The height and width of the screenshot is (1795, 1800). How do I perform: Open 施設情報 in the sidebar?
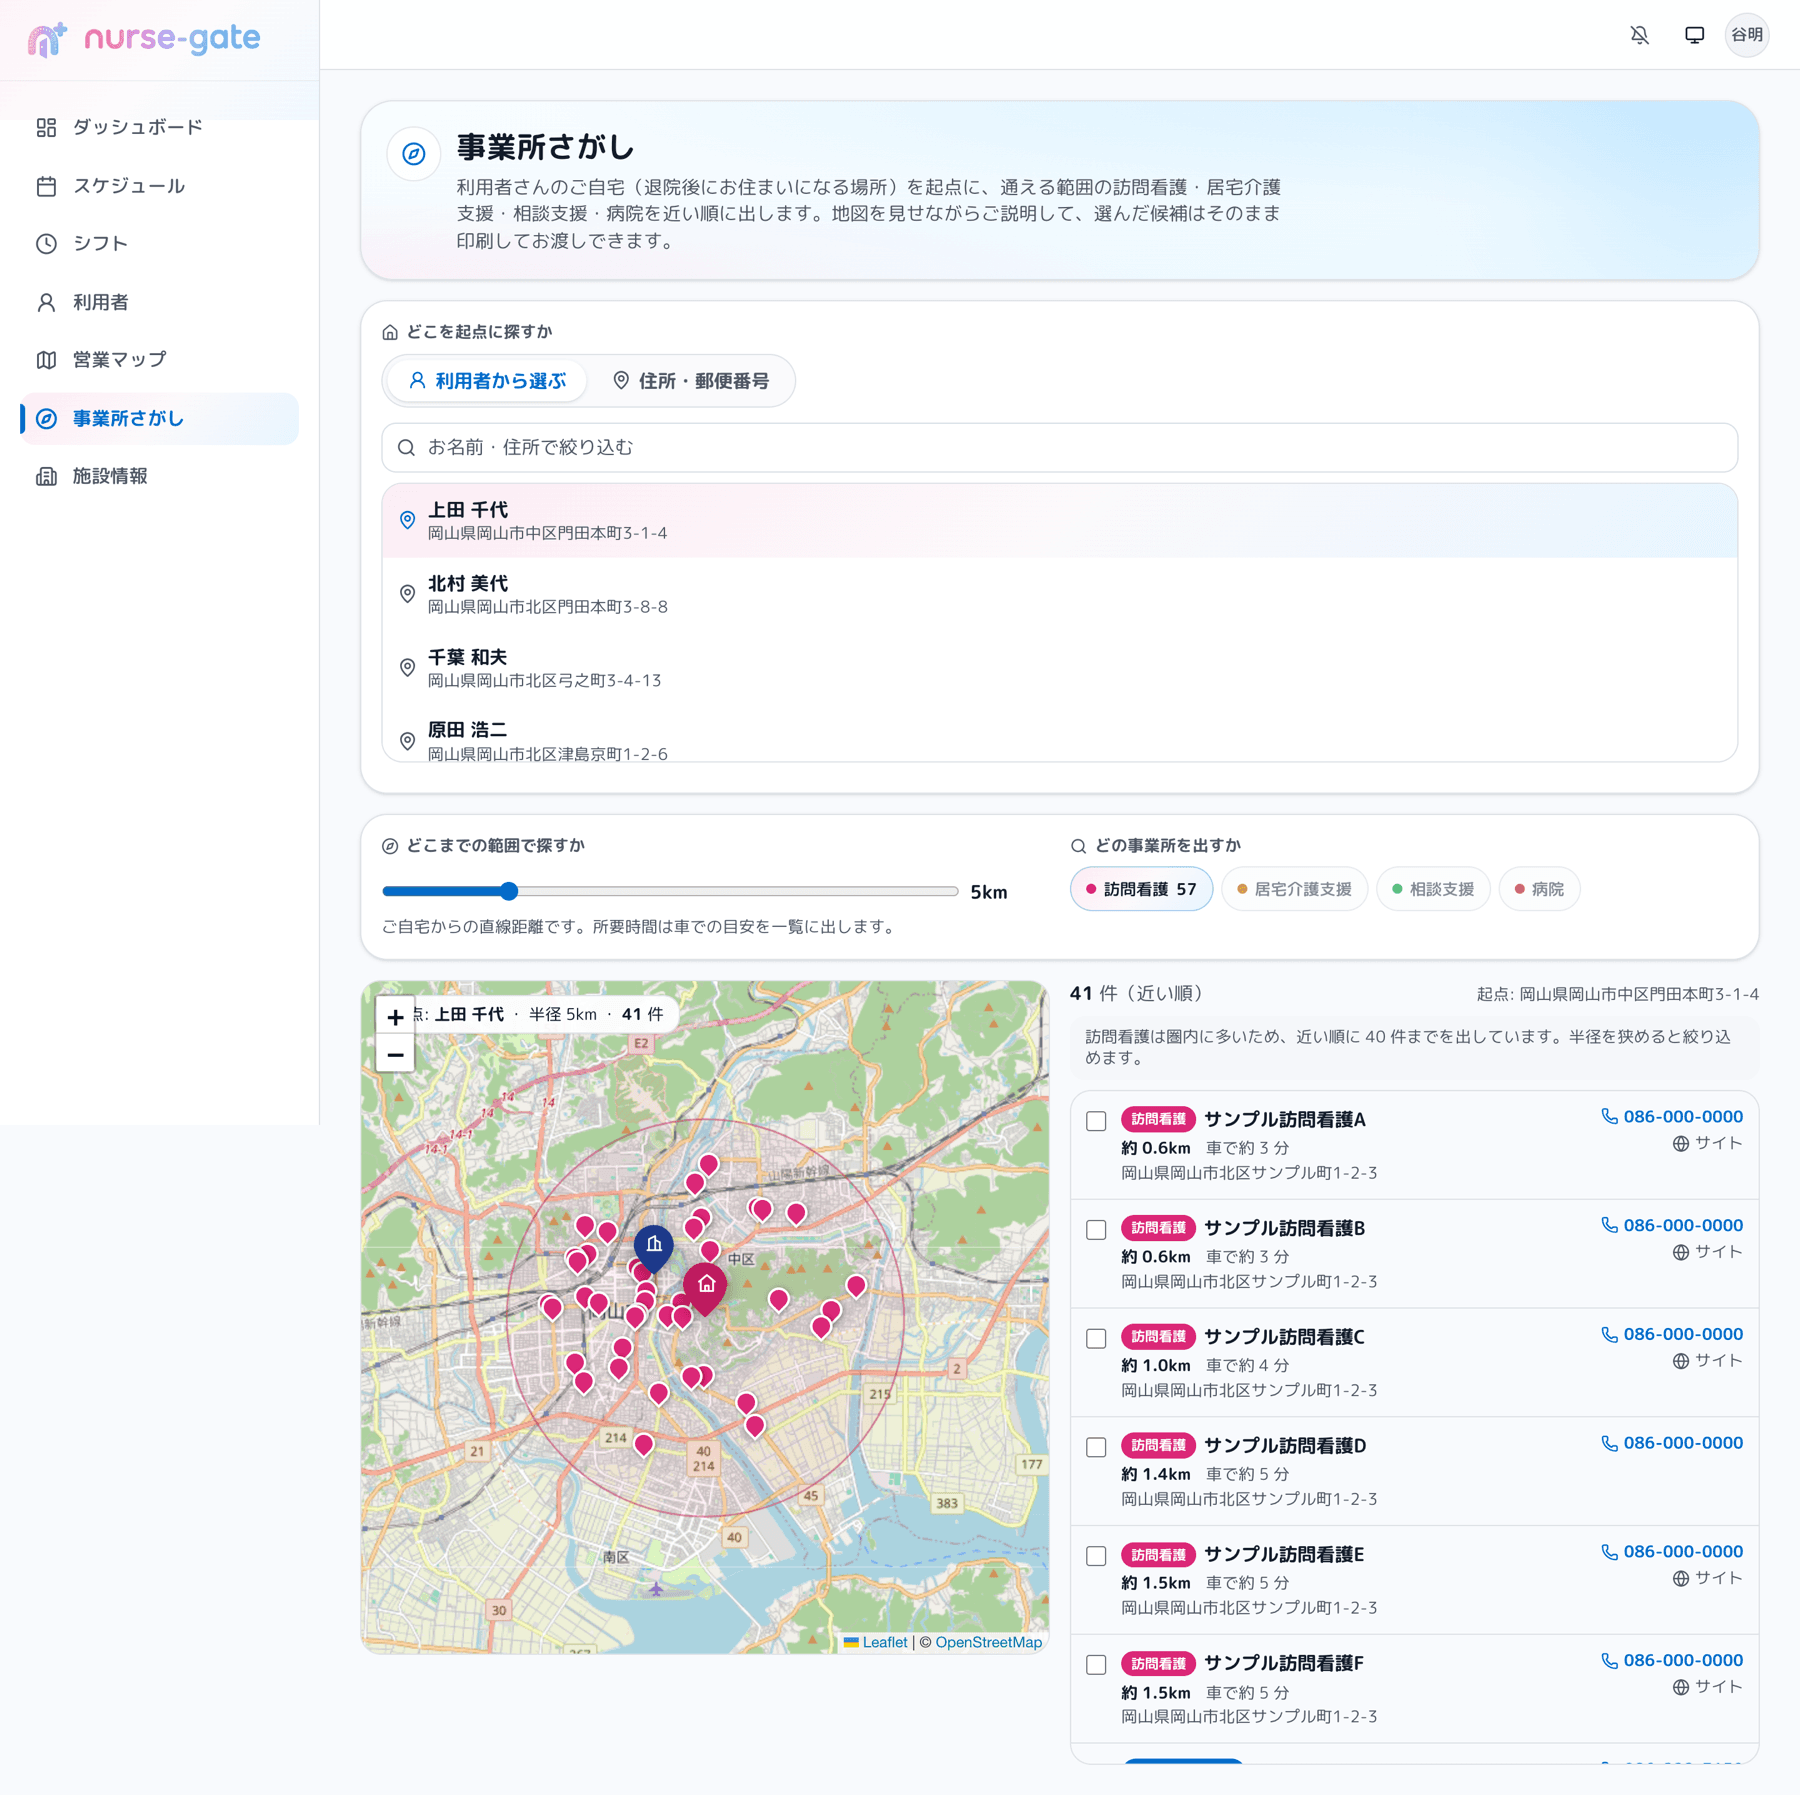(159, 477)
